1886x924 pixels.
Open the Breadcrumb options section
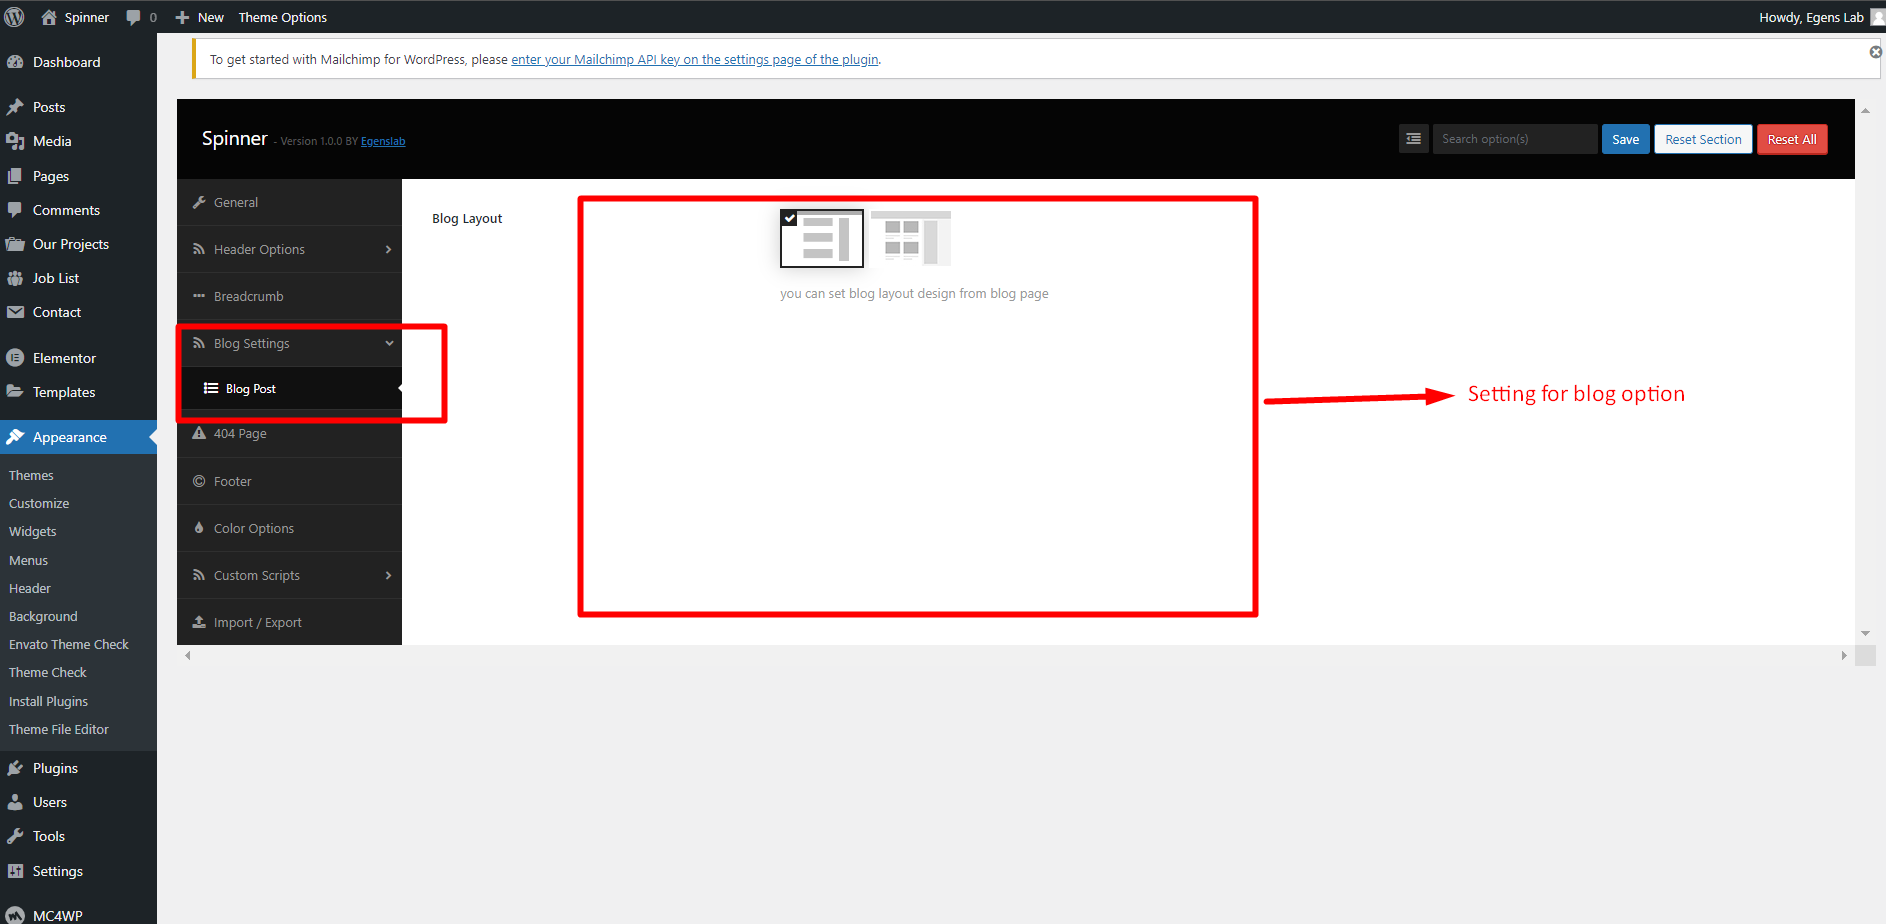pyautogui.click(x=289, y=296)
